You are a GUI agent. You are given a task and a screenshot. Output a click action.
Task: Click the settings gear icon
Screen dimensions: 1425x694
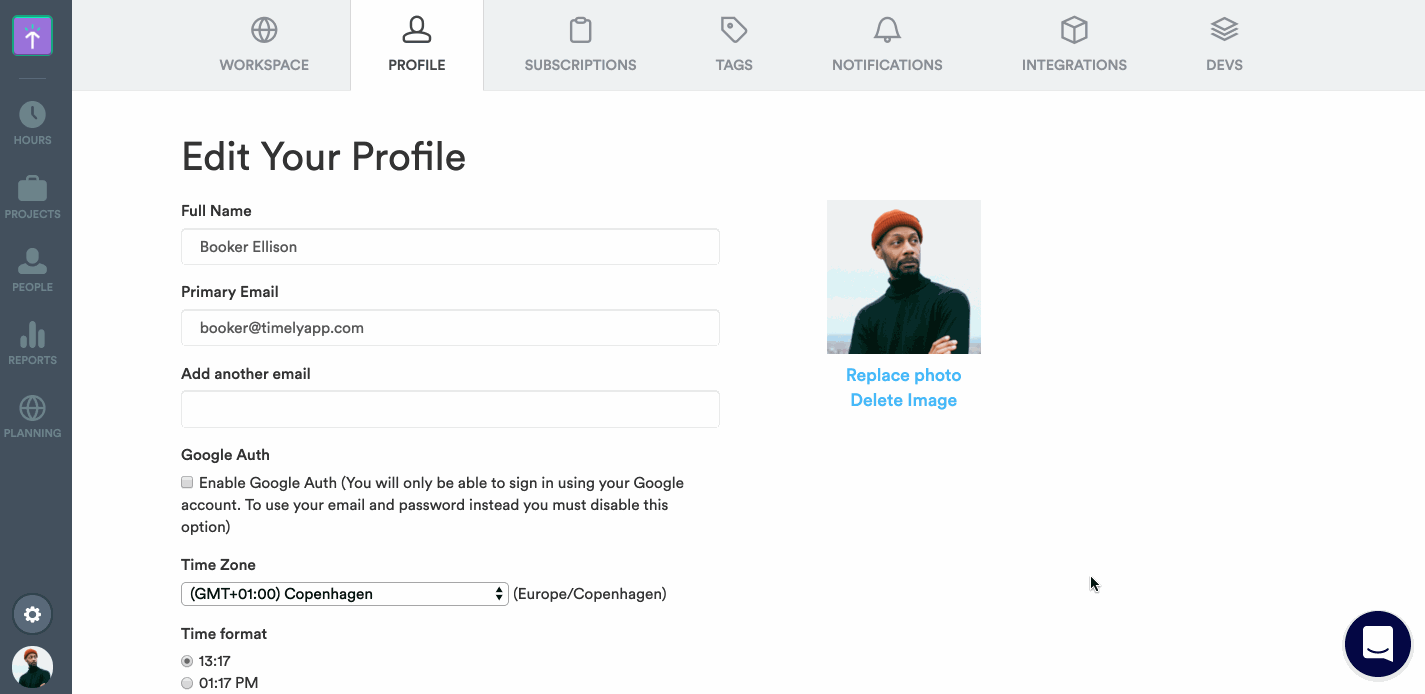click(x=32, y=614)
